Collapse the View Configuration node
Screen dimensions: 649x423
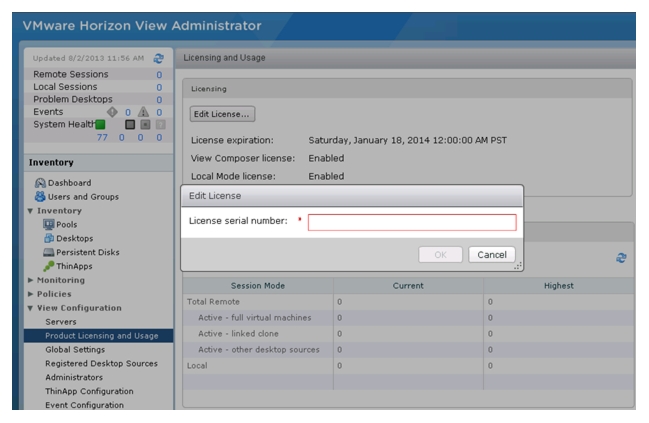coord(30,308)
